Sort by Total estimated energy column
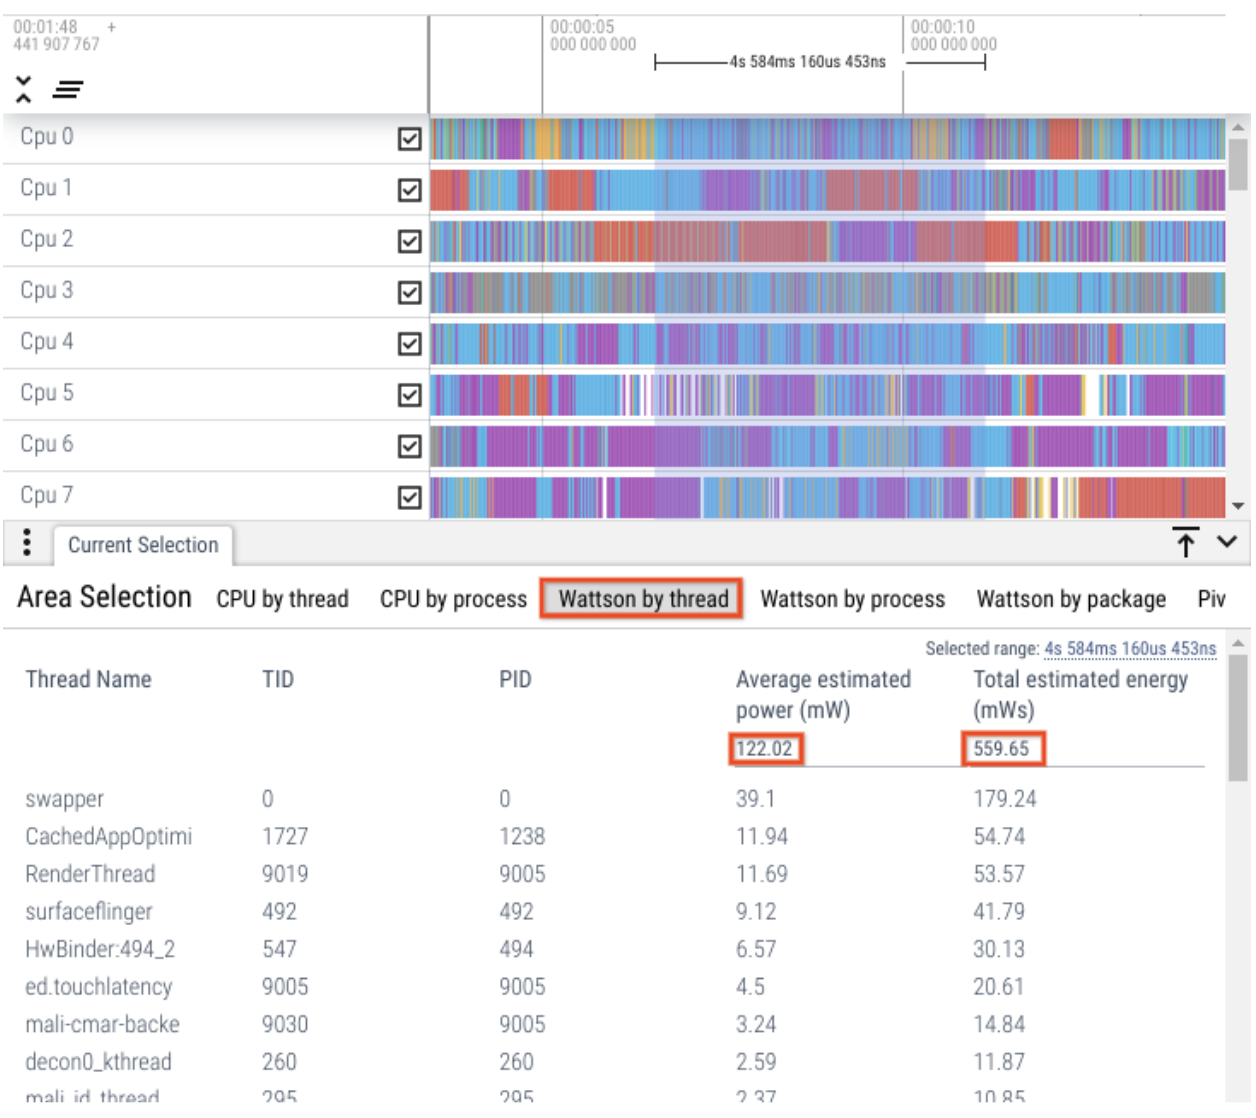This screenshot has height=1118, width=1256. 1080,694
